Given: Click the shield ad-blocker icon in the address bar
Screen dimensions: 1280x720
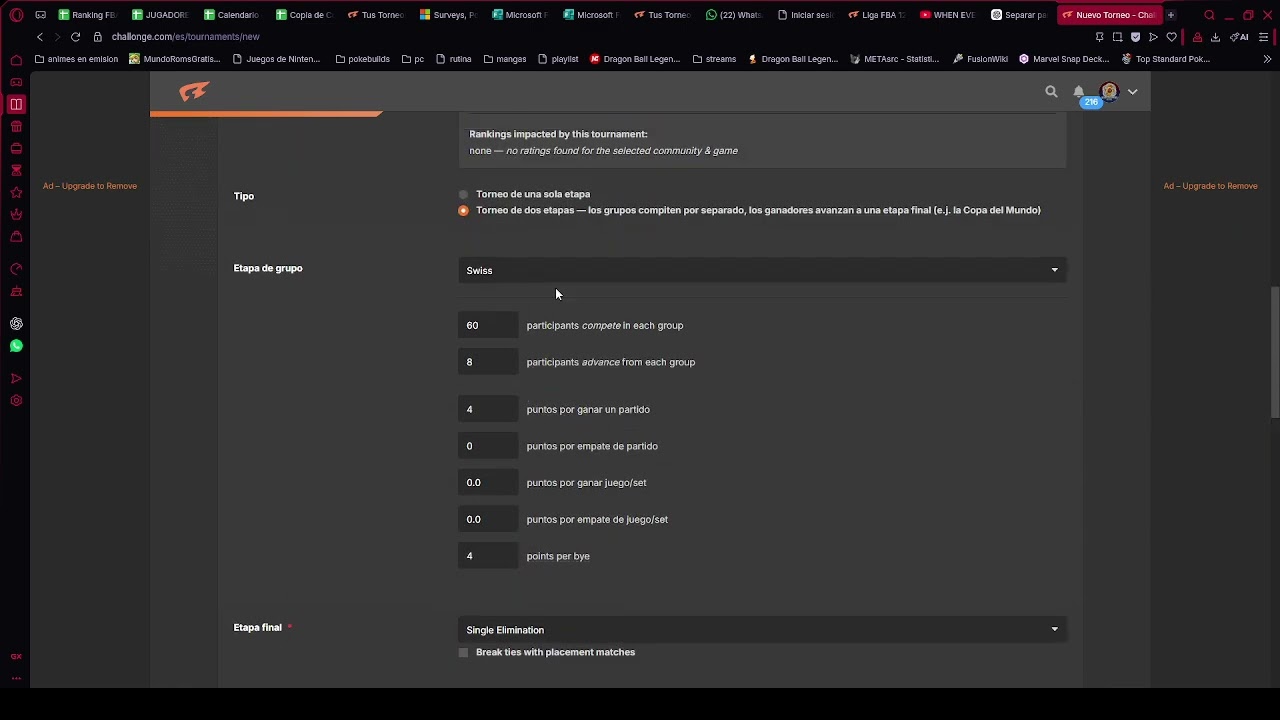Looking at the screenshot, I should pyautogui.click(x=1135, y=37).
